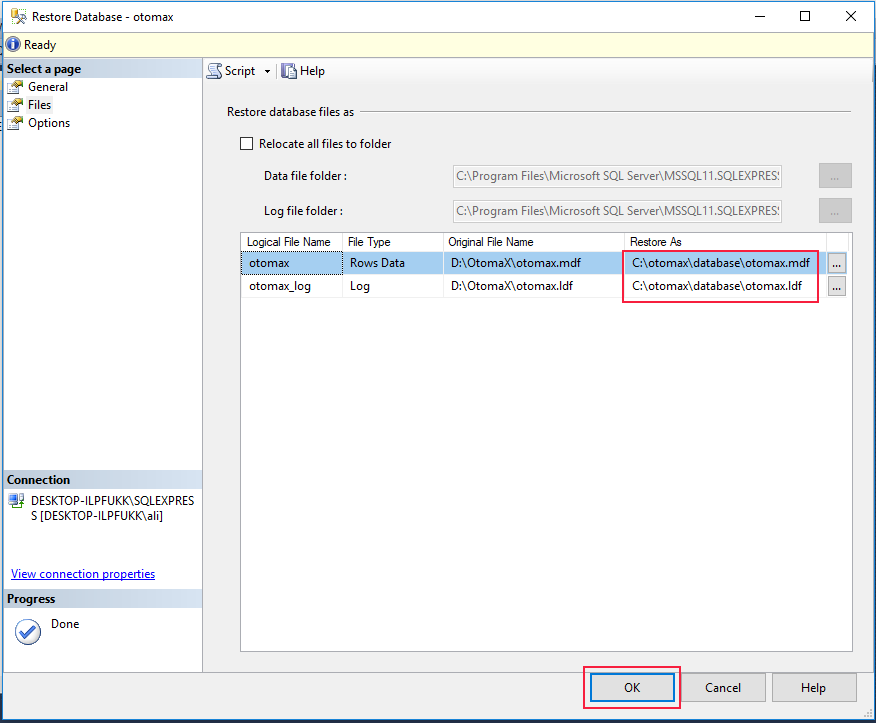This screenshot has width=876, height=723.
Task: Click the Help toolbar icon
Action: [x=289, y=71]
